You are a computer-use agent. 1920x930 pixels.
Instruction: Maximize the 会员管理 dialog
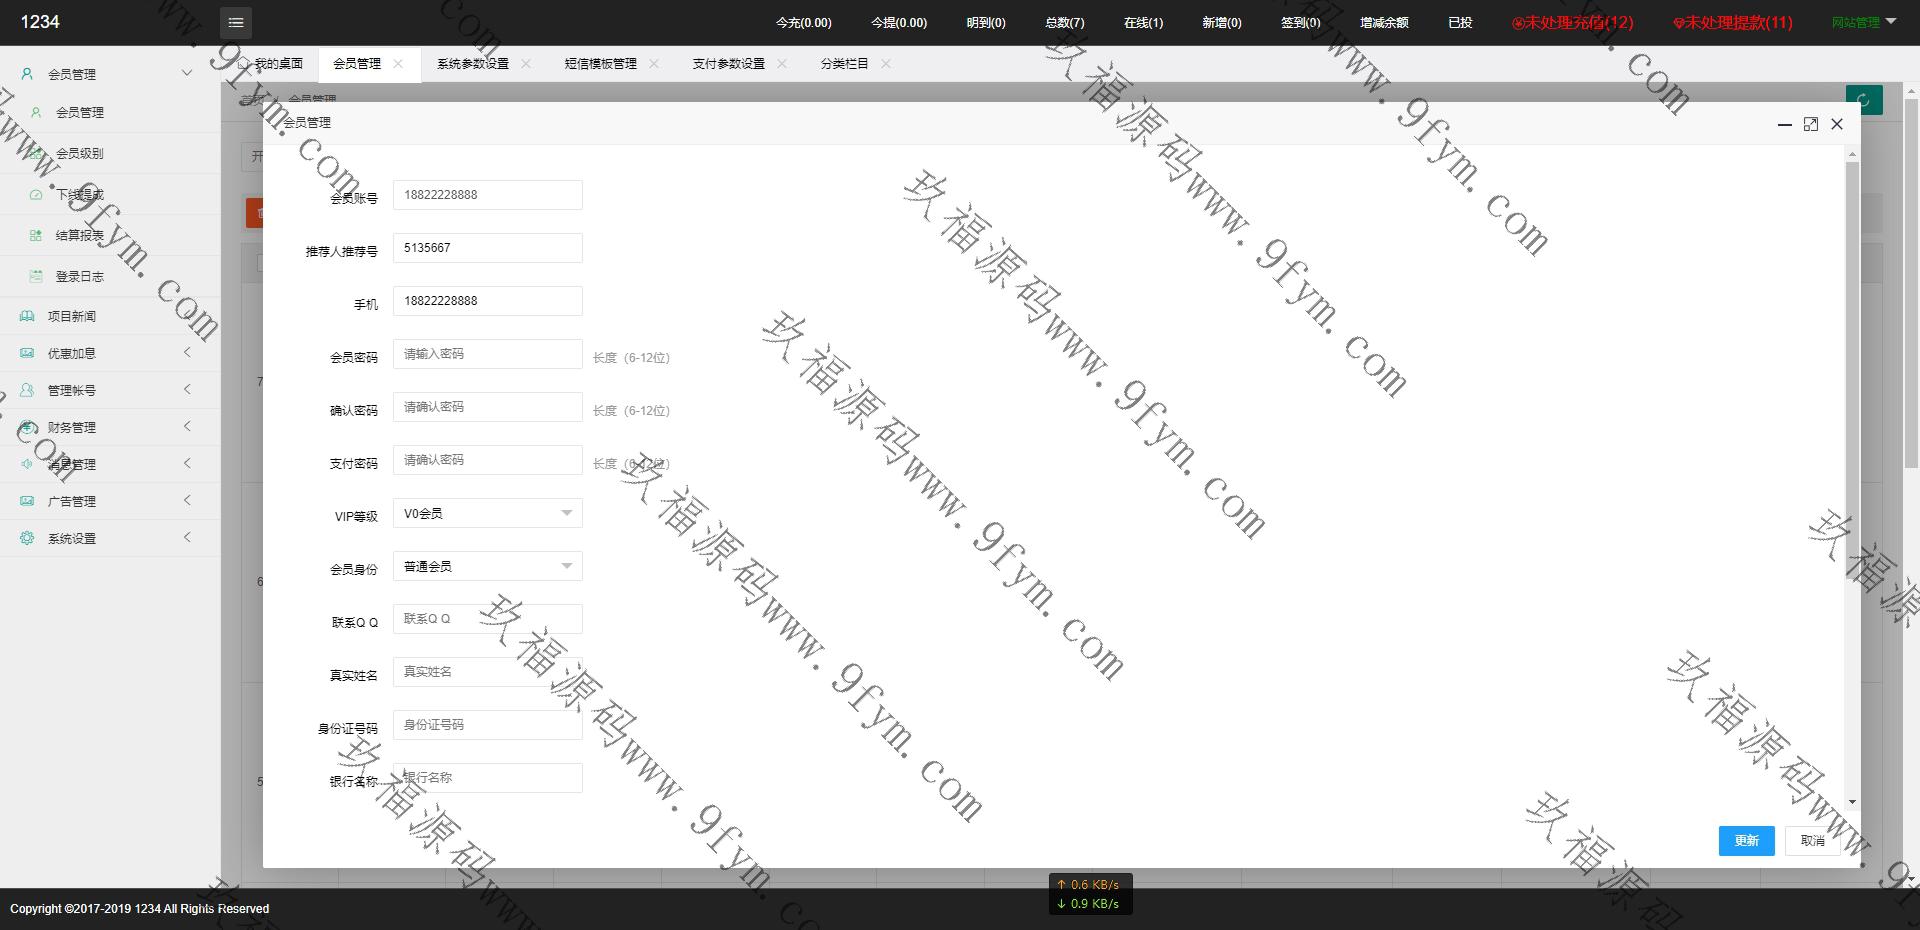(x=1810, y=124)
